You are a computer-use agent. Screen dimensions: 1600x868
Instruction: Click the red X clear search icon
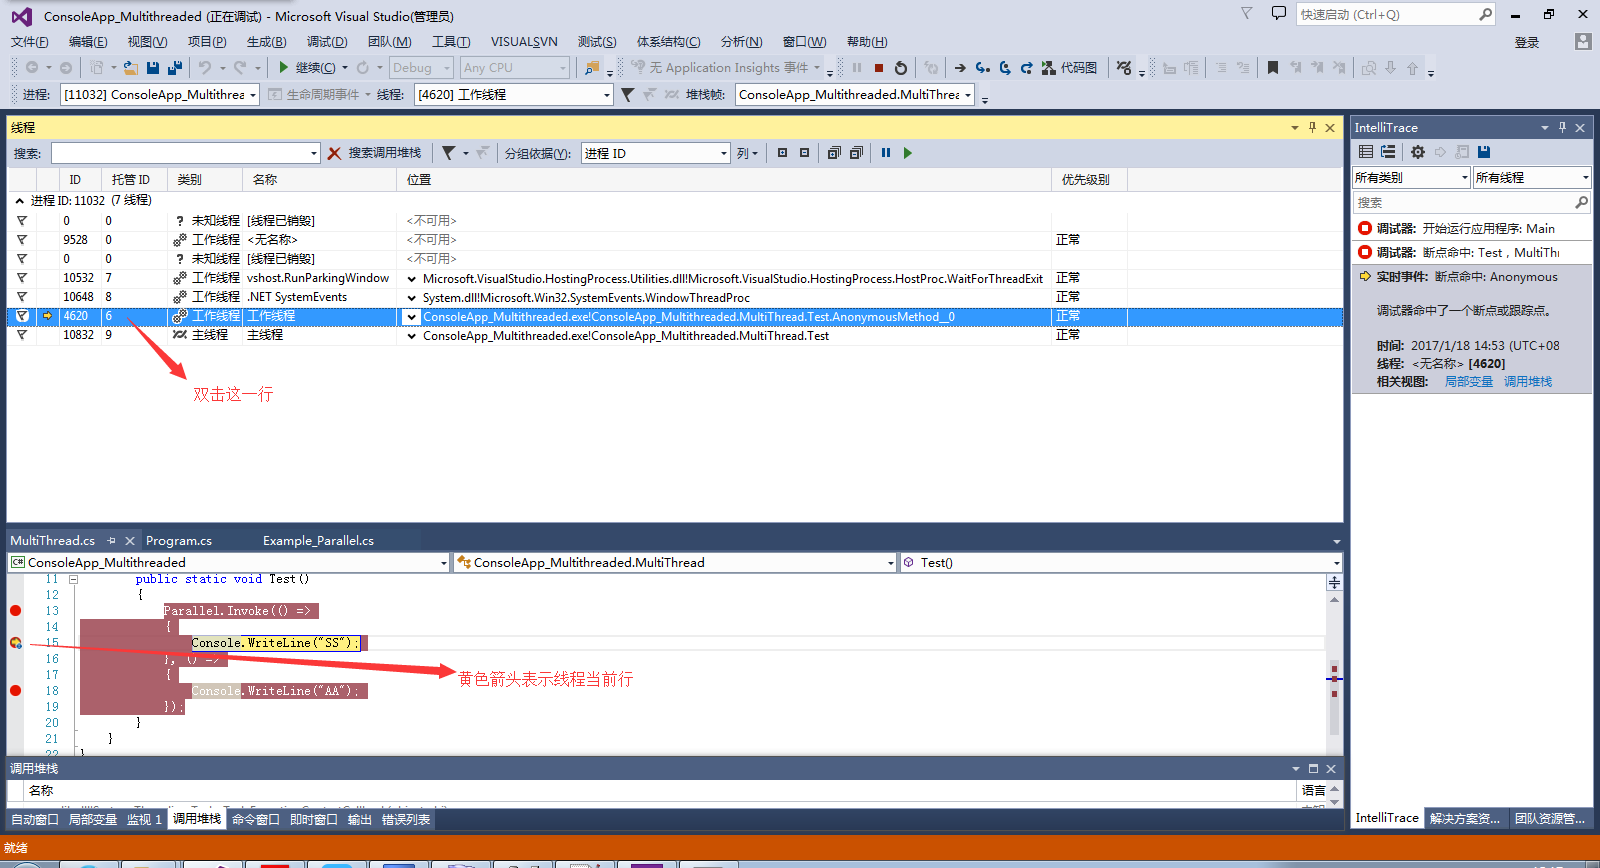pyautogui.click(x=334, y=153)
